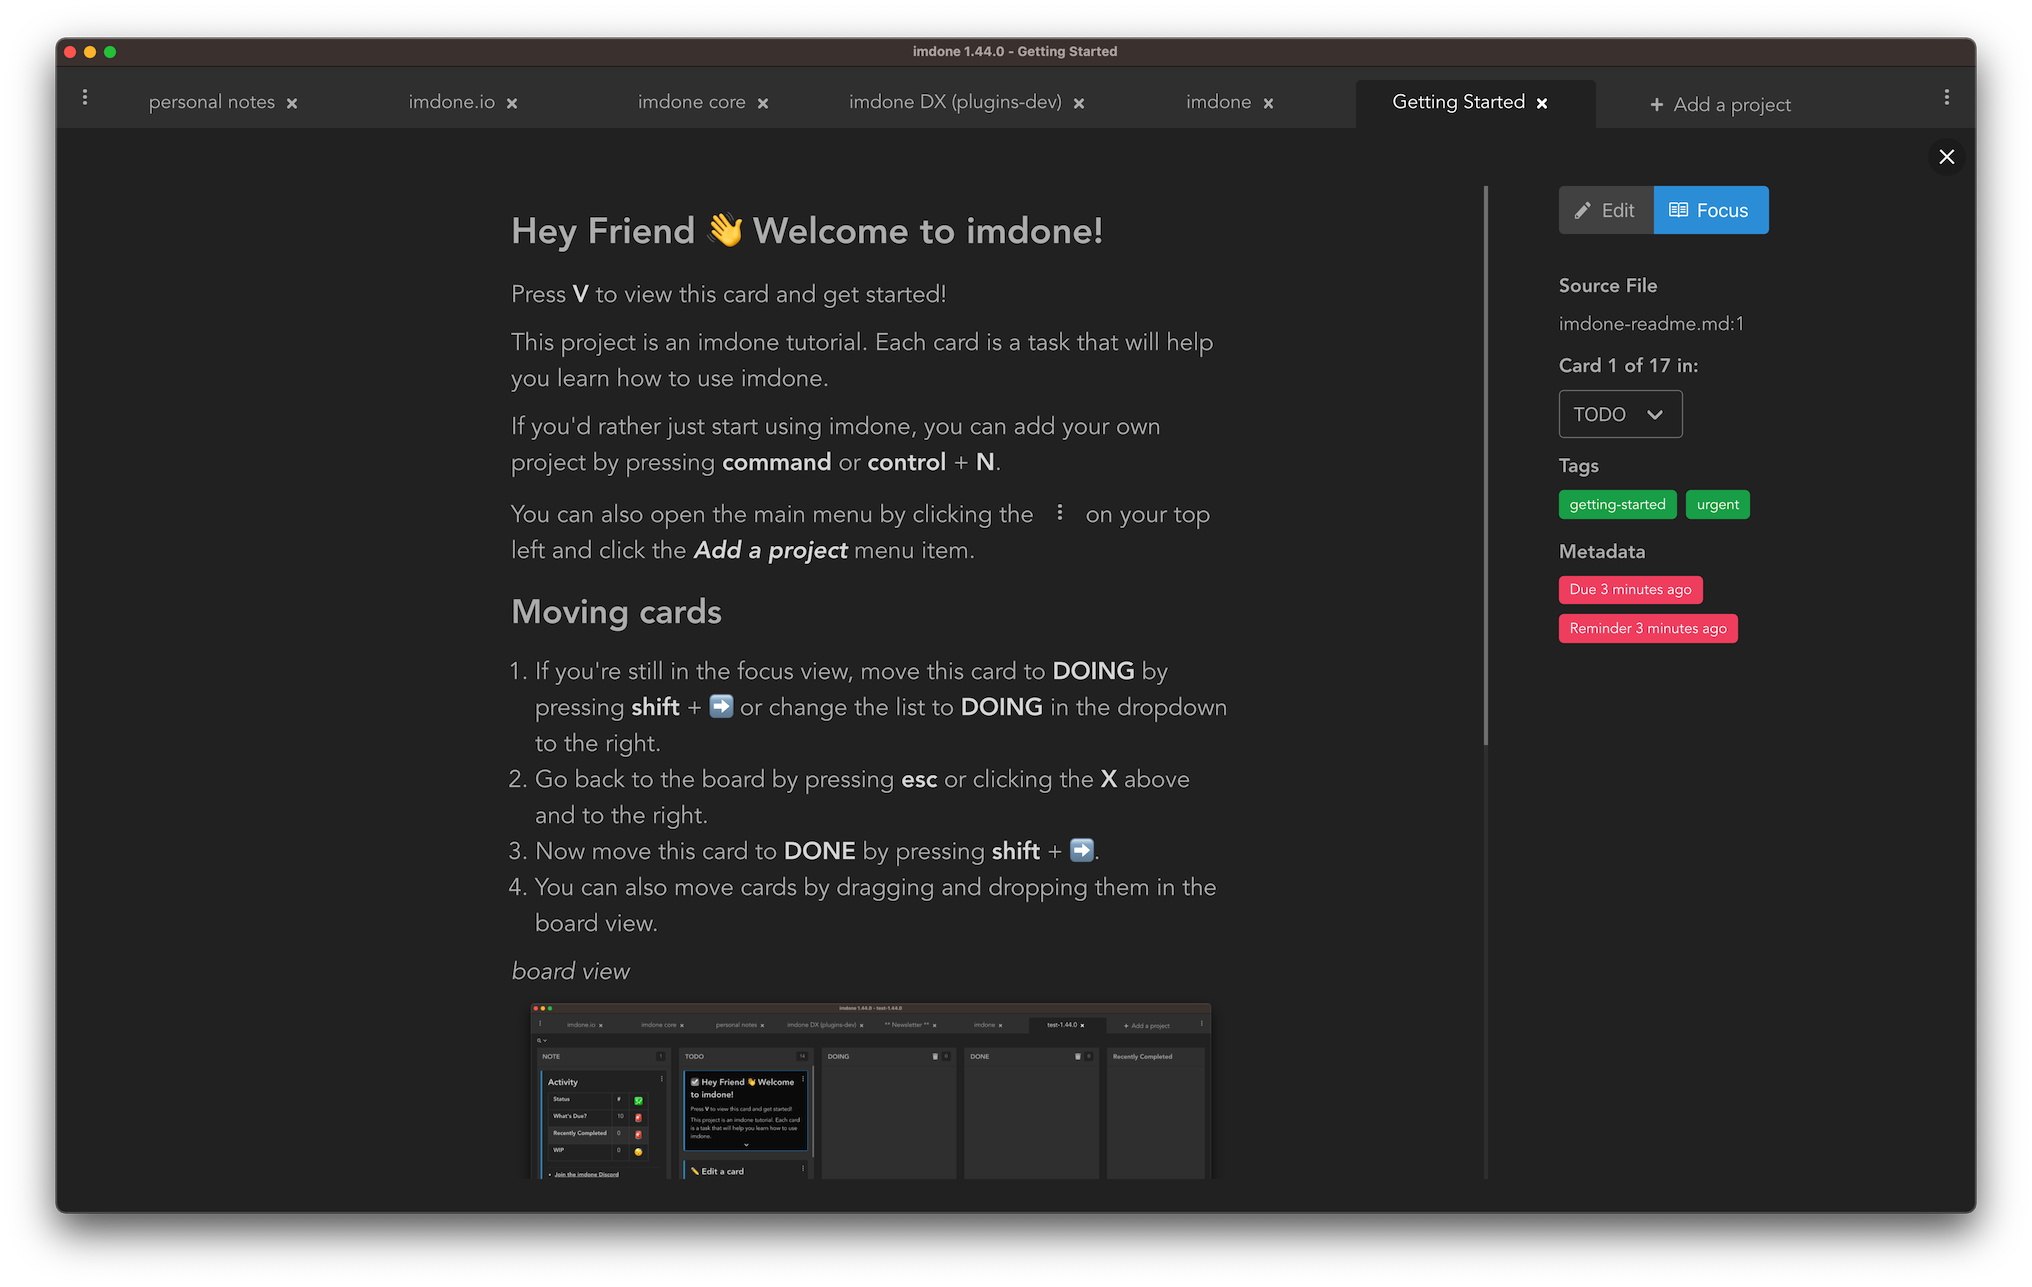The width and height of the screenshot is (2032, 1287).
Task: Close the imdone.io tab with its x
Action: [x=512, y=103]
